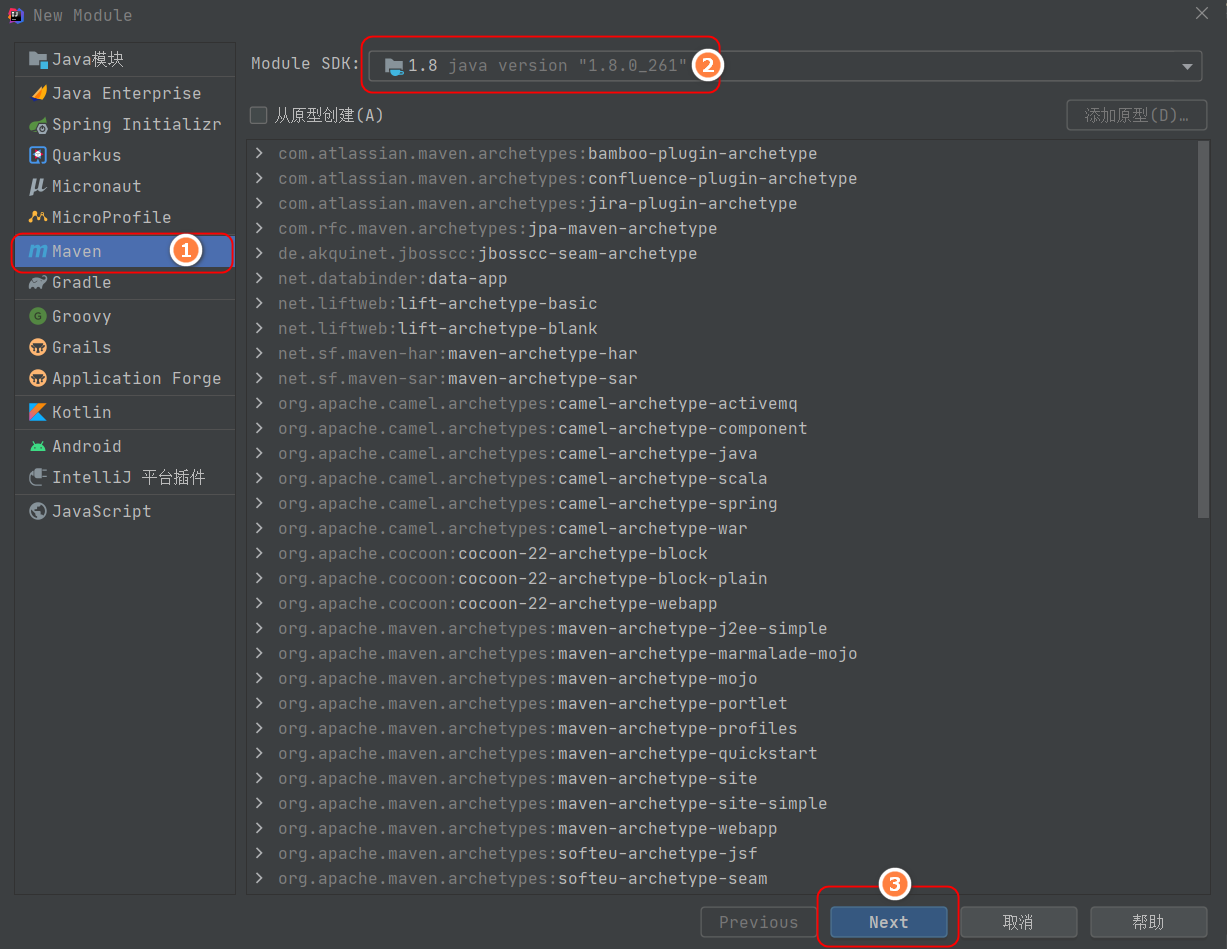Viewport: 1227px width, 949px height.
Task: Click the archetype list vertical scrollbar
Action: 1203,330
